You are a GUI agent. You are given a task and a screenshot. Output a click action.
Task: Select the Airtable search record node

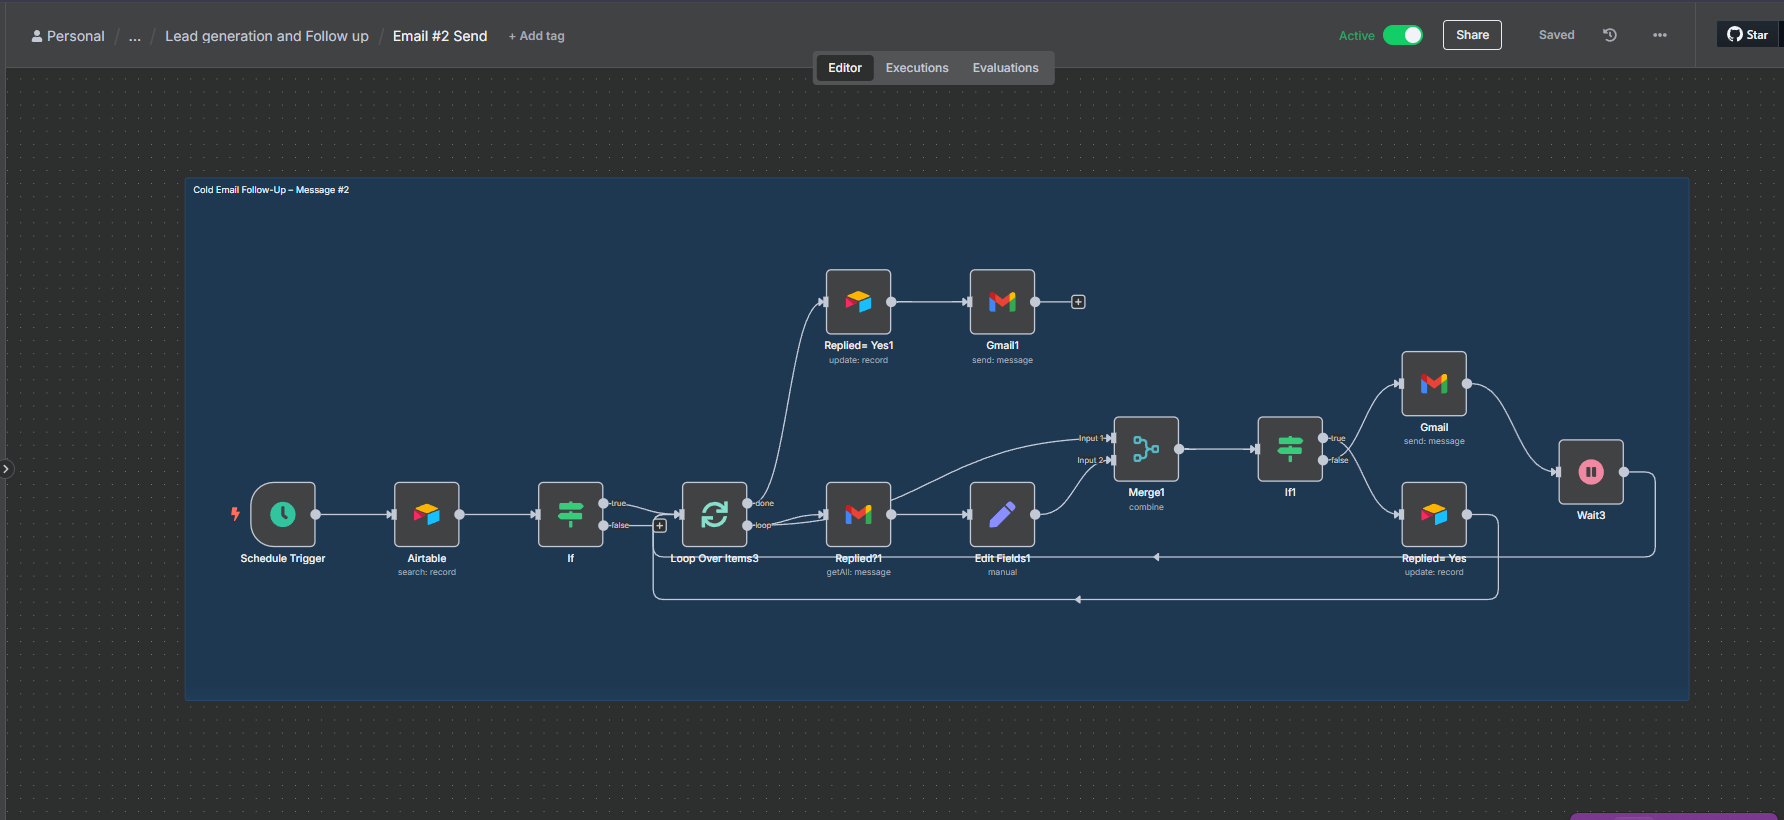(427, 514)
